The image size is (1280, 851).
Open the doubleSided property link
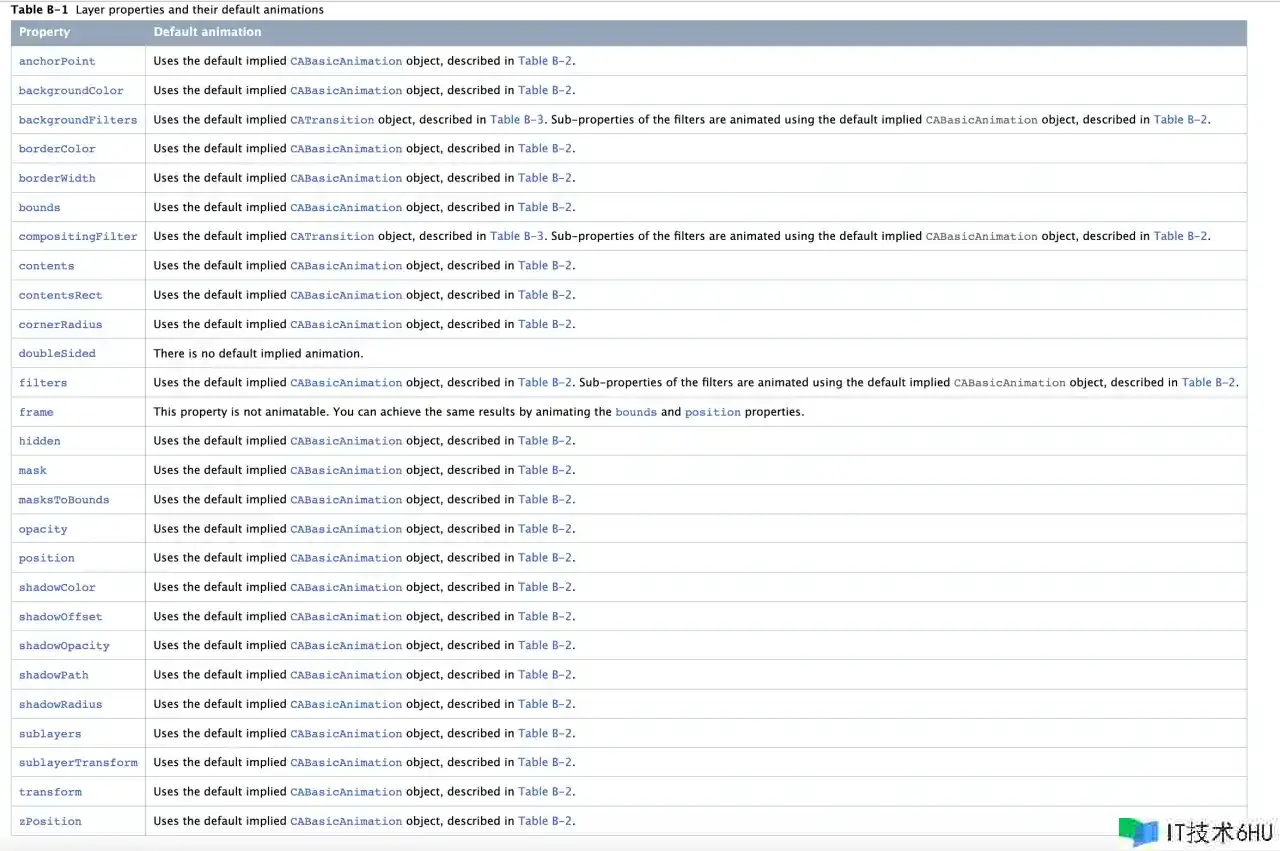[x=57, y=353]
